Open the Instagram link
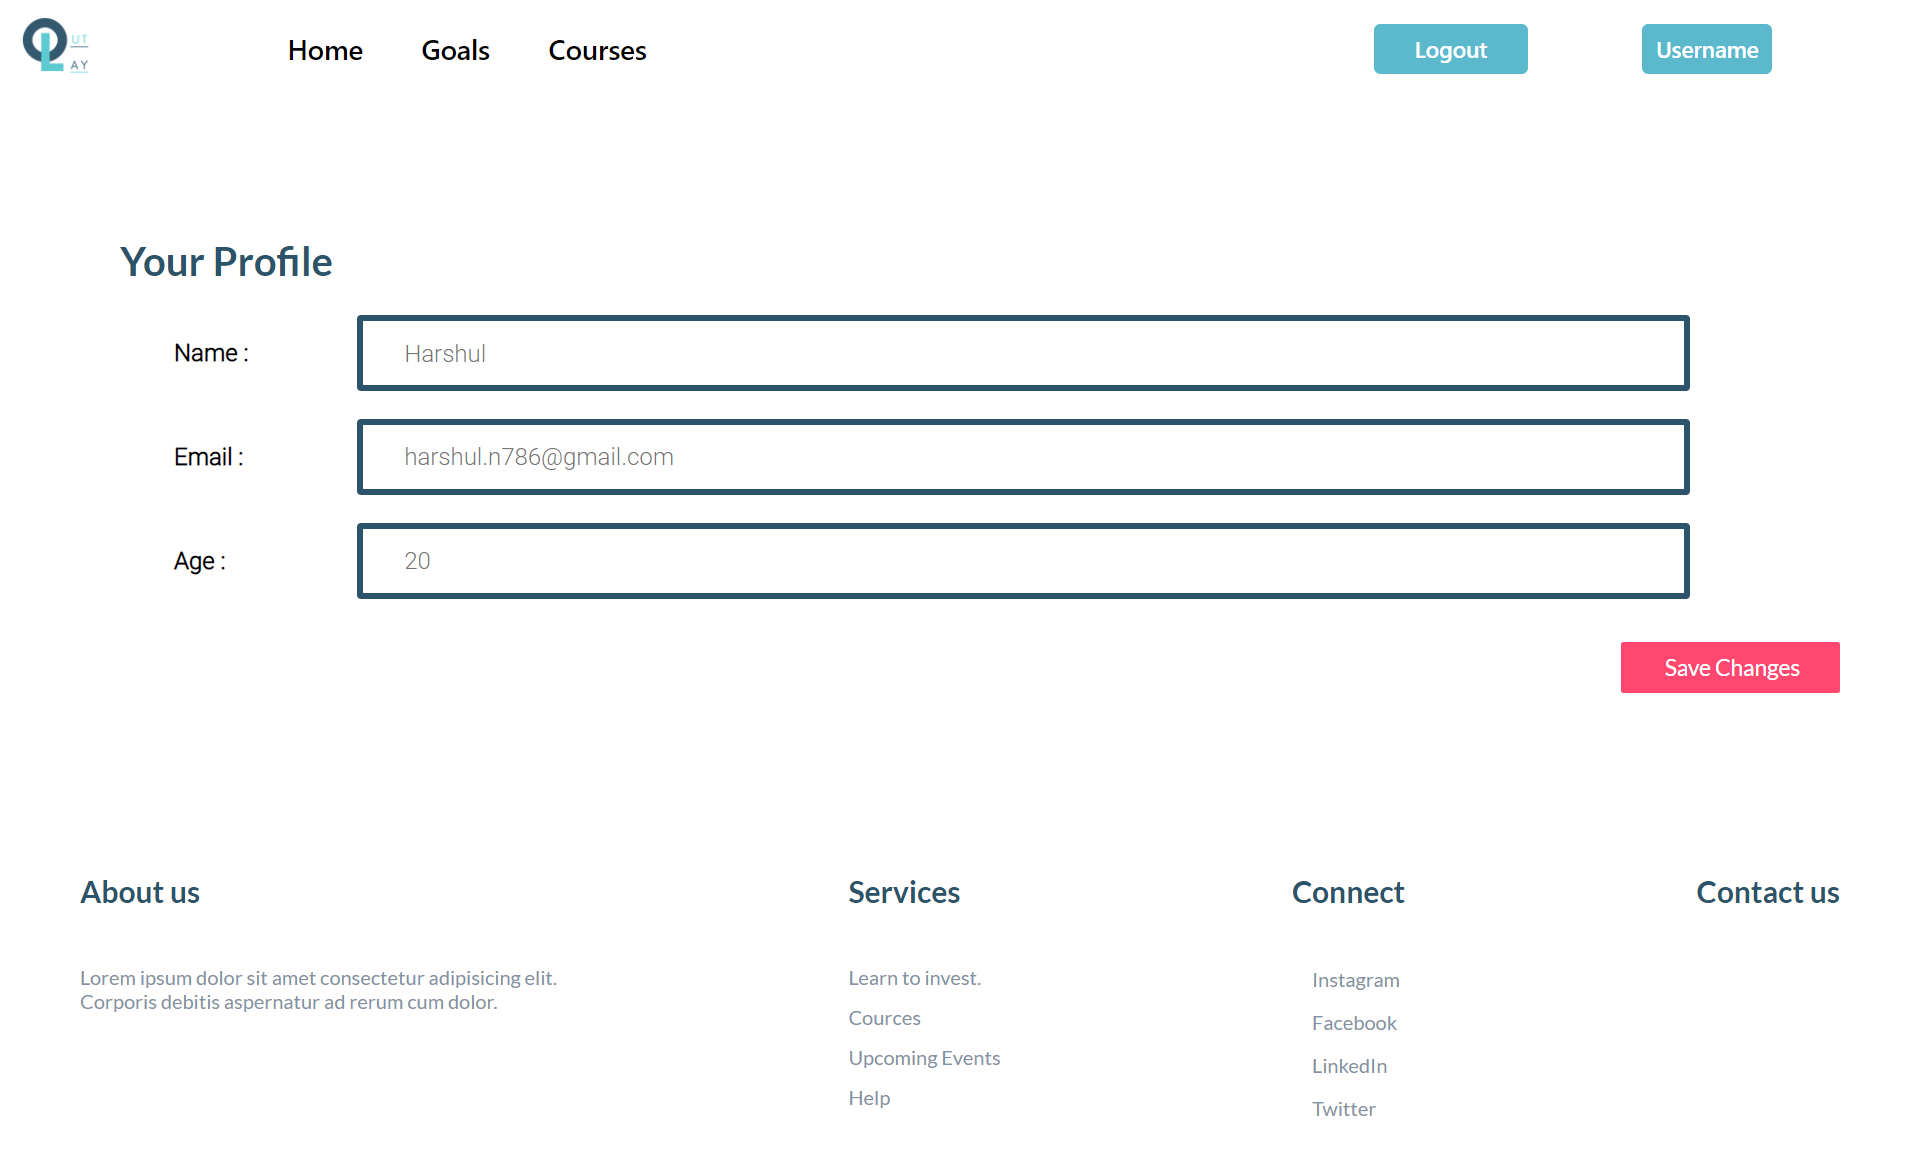 [1355, 980]
